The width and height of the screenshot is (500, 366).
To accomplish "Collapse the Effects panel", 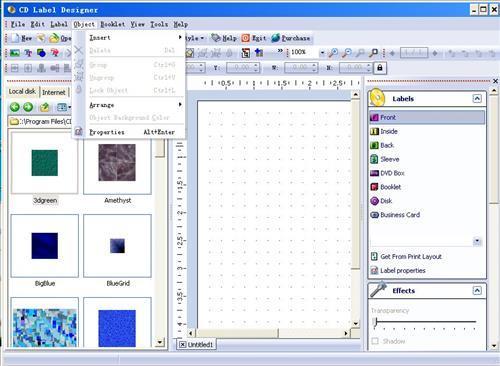I will tap(477, 291).
